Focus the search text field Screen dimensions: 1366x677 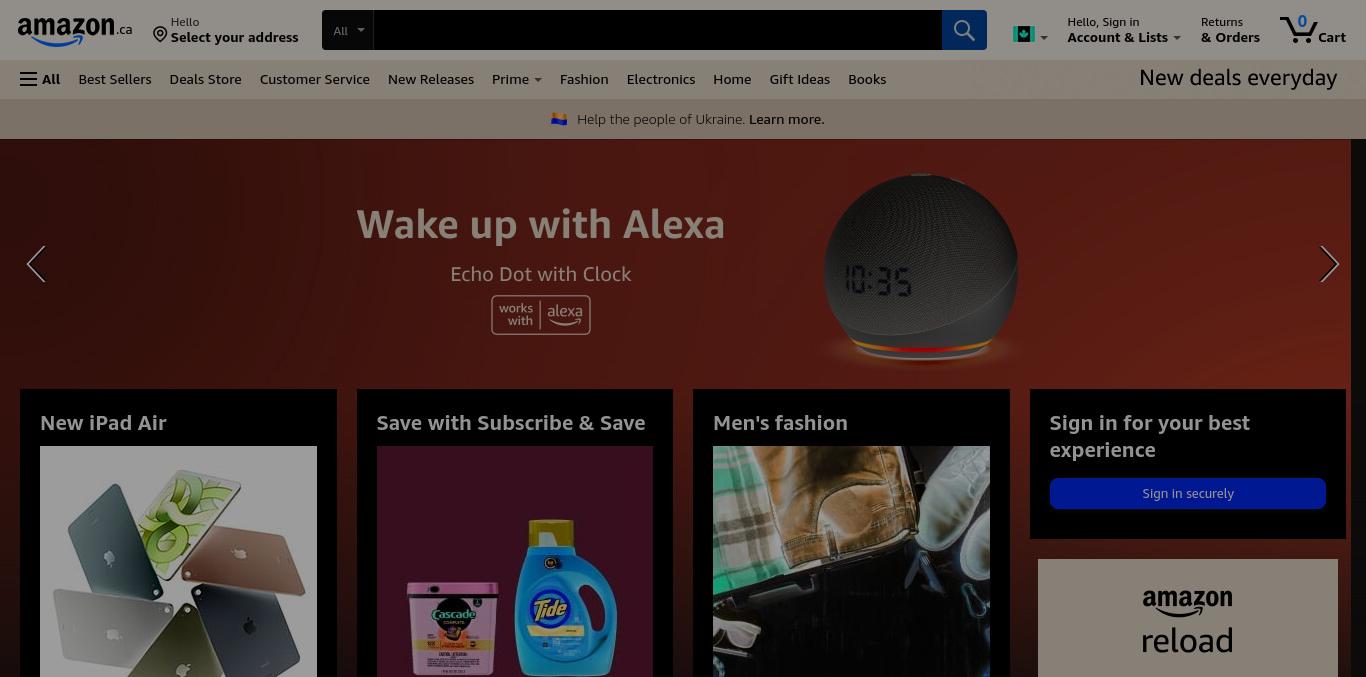tap(658, 30)
